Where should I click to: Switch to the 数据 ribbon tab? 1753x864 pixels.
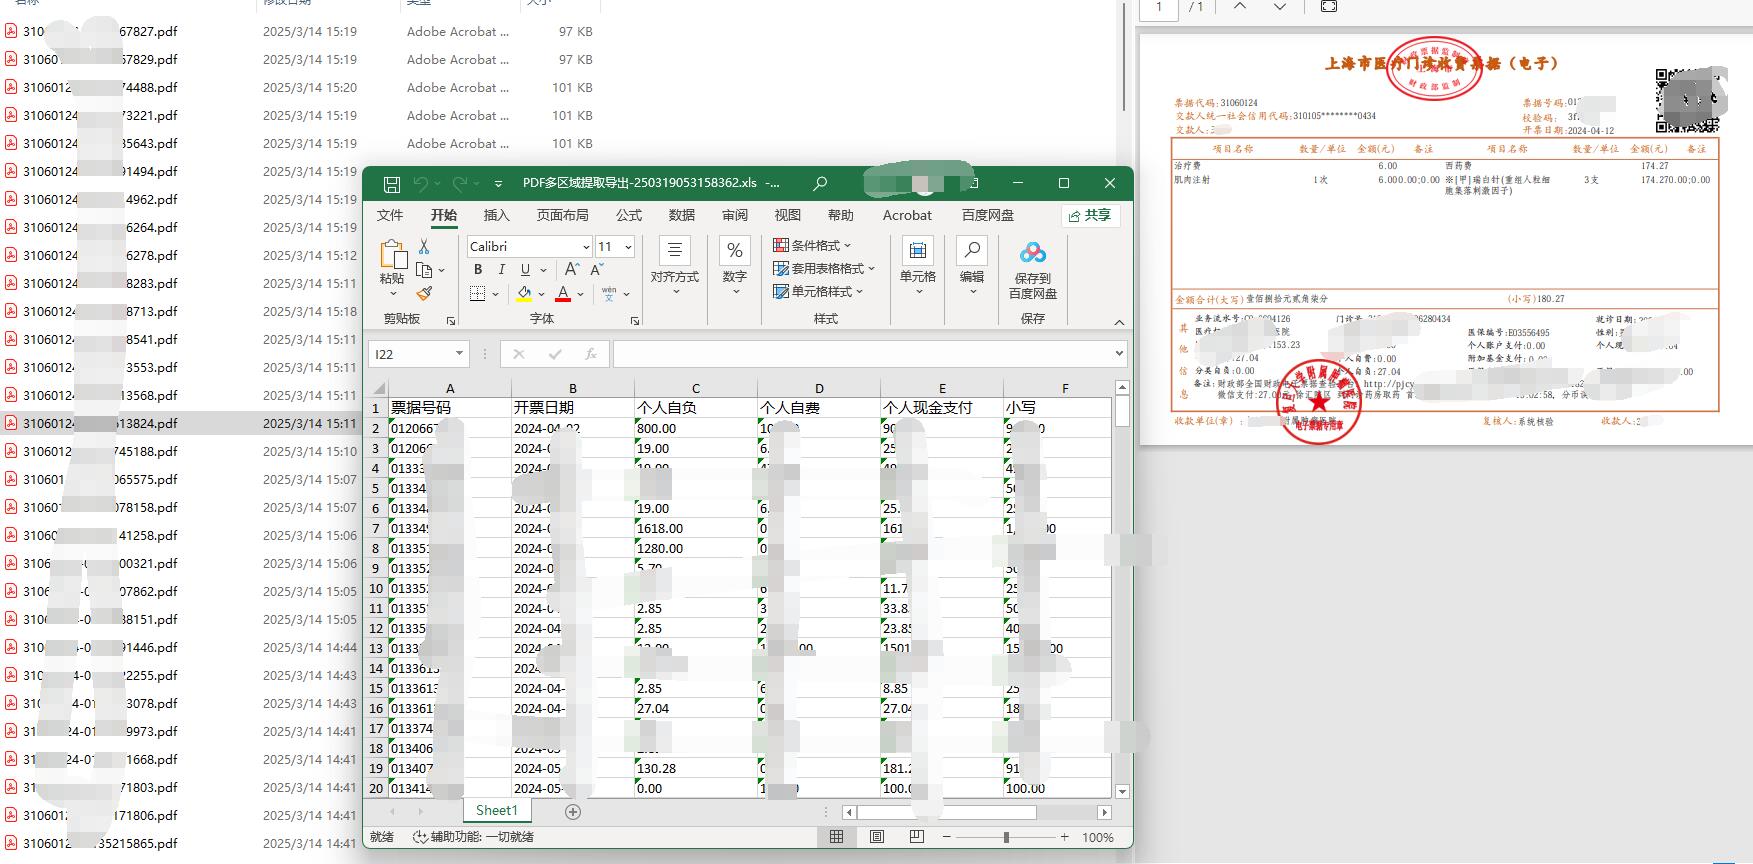point(682,215)
